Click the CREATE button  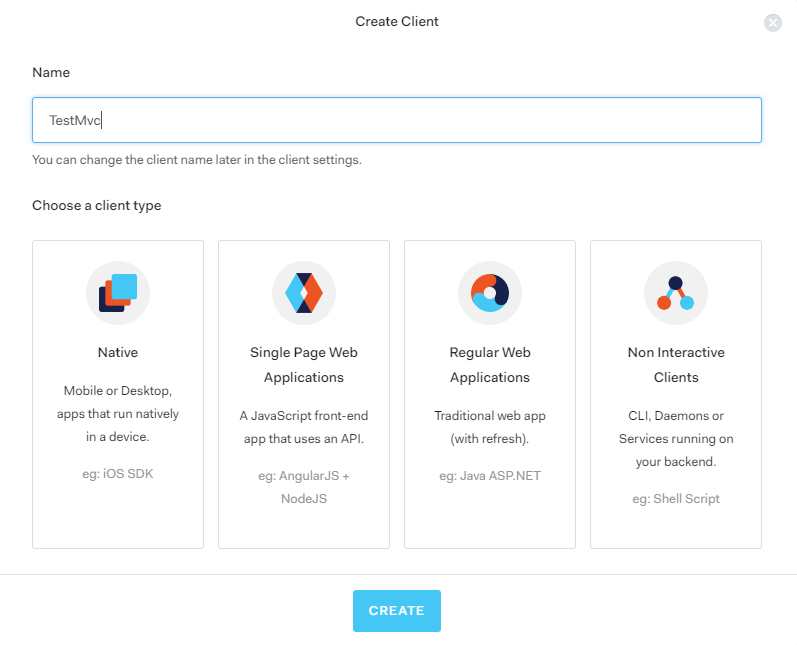[x=397, y=610]
